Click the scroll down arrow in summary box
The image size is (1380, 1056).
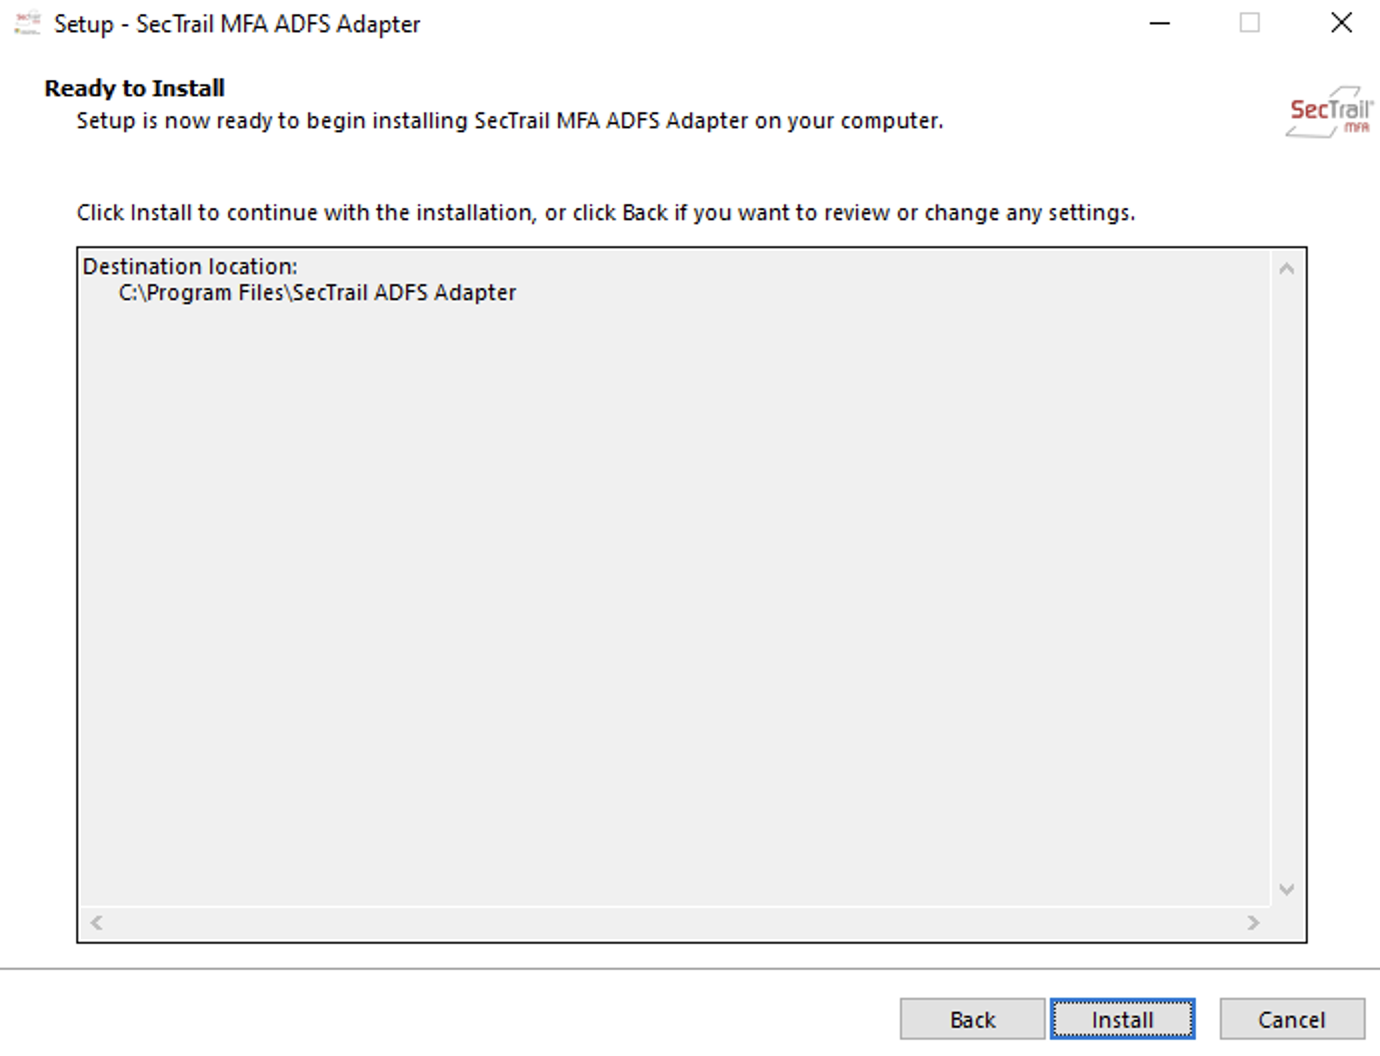click(x=1287, y=889)
